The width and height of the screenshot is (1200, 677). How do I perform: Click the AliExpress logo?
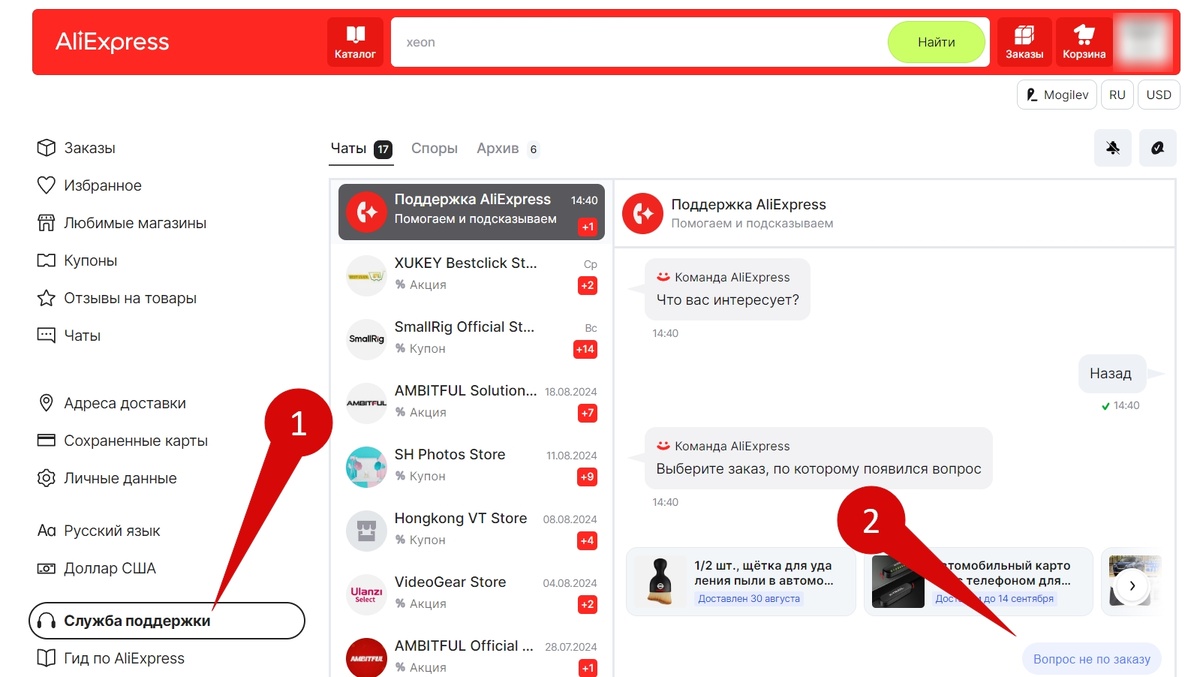(112, 42)
